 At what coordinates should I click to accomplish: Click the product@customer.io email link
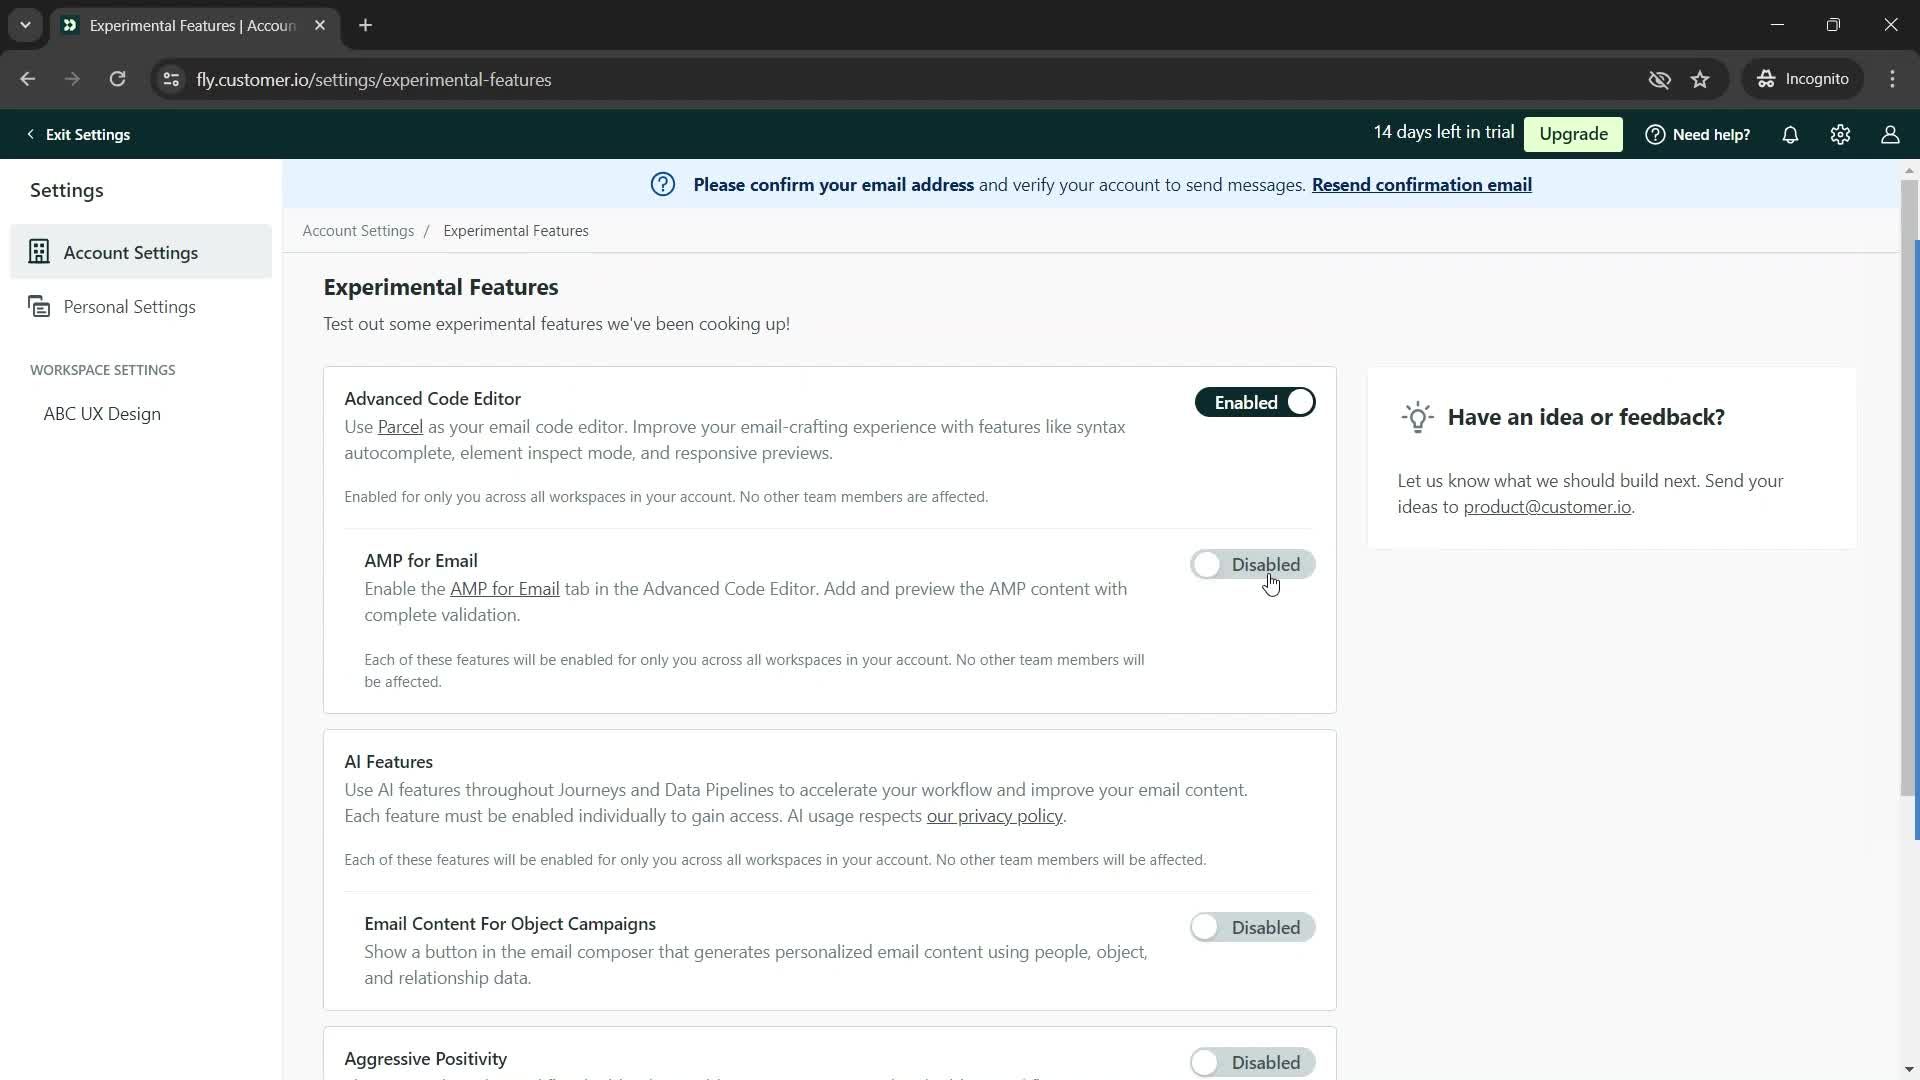tap(1547, 506)
